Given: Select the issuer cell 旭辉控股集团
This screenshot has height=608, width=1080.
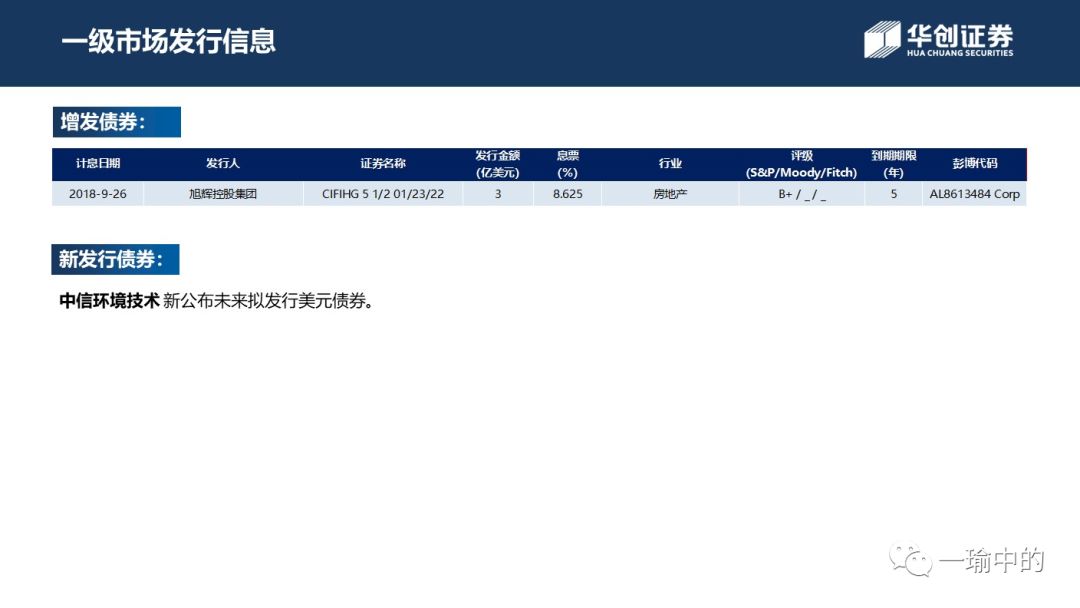Looking at the screenshot, I should [223, 194].
